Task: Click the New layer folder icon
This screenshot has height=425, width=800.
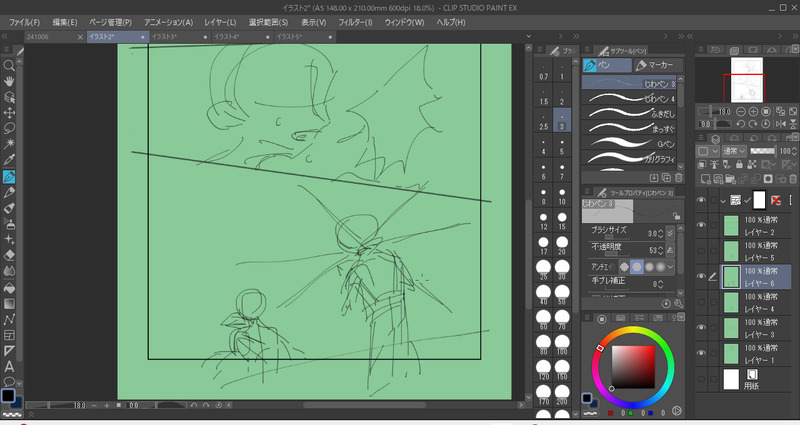Action: pyautogui.click(x=731, y=179)
